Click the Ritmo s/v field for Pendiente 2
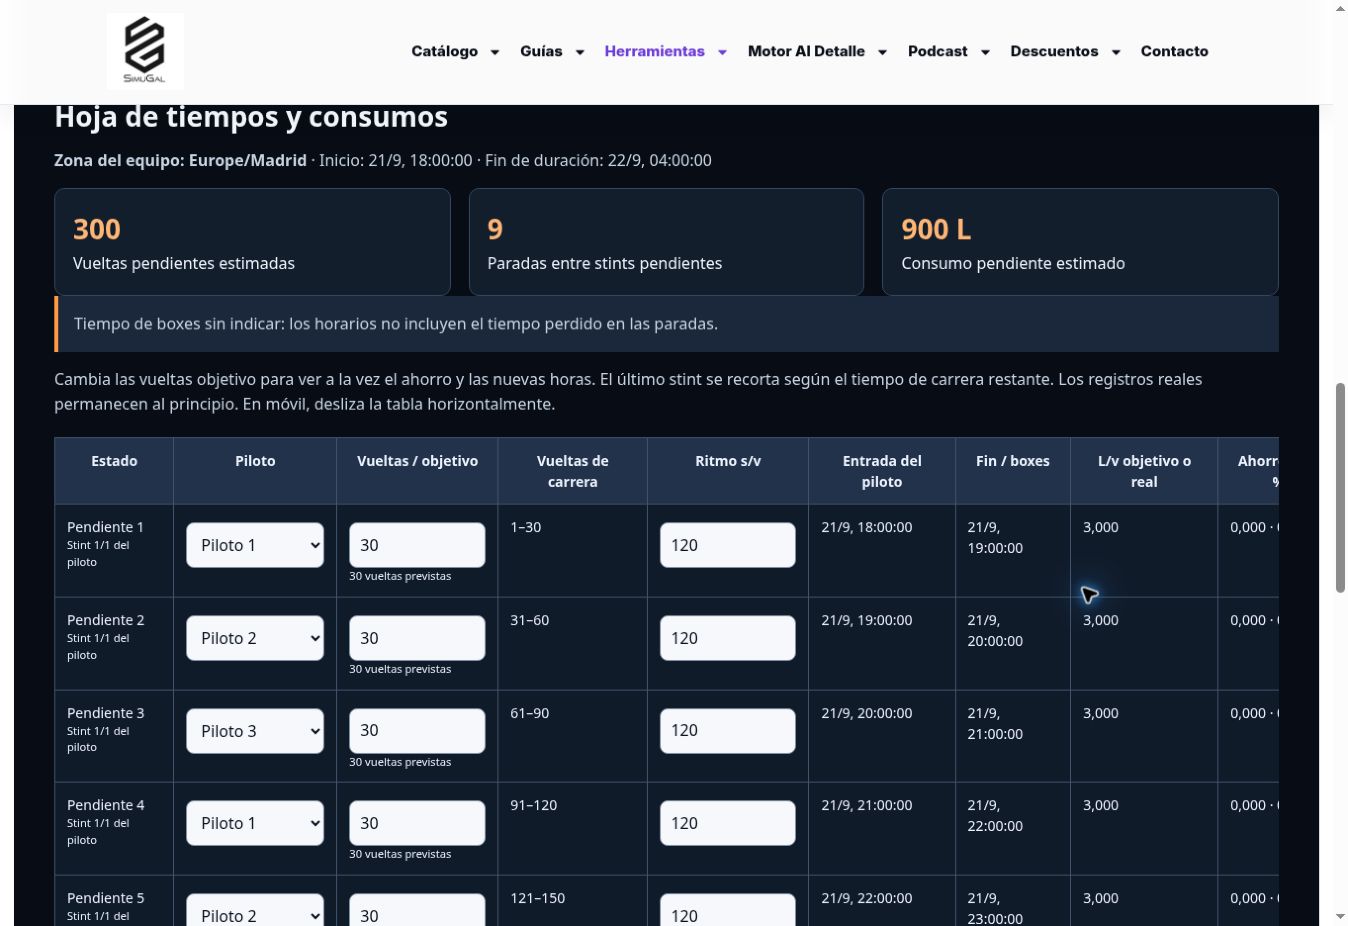Viewport: 1348px width, 926px height. pyautogui.click(x=728, y=638)
